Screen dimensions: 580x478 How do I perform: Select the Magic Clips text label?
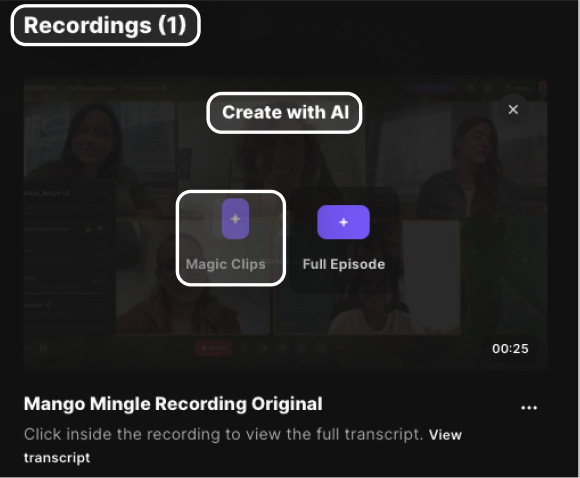[226, 264]
